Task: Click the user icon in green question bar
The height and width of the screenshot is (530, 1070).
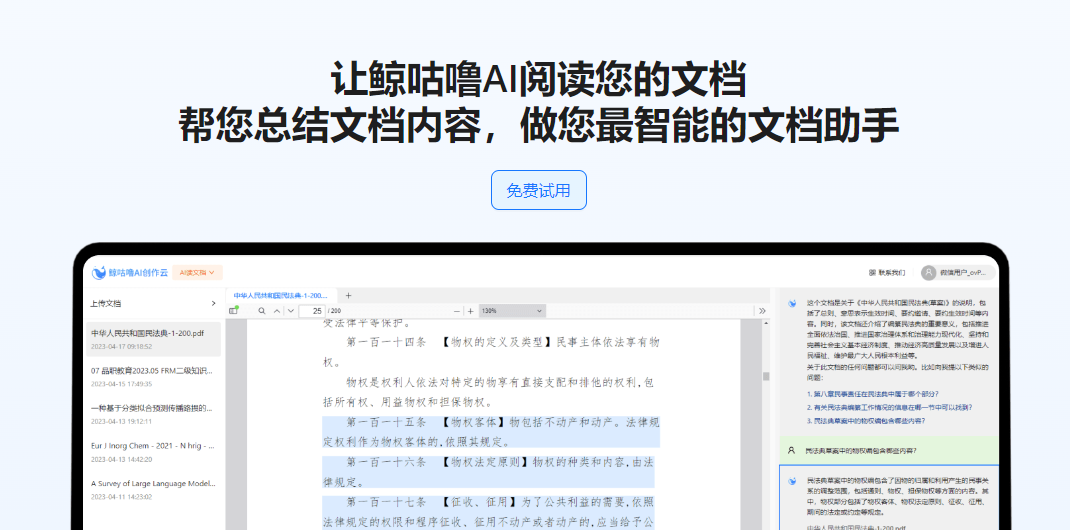Action: (x=792, y=450)
